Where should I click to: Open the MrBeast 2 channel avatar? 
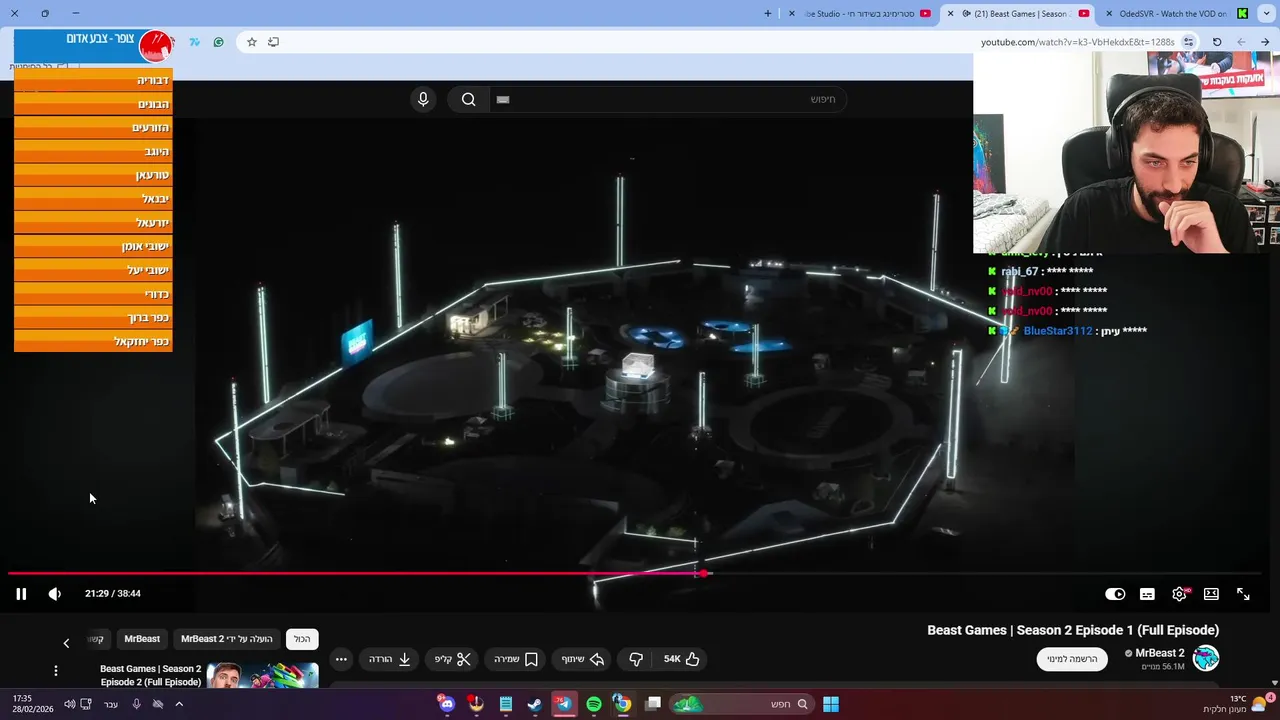[1206, 658]
